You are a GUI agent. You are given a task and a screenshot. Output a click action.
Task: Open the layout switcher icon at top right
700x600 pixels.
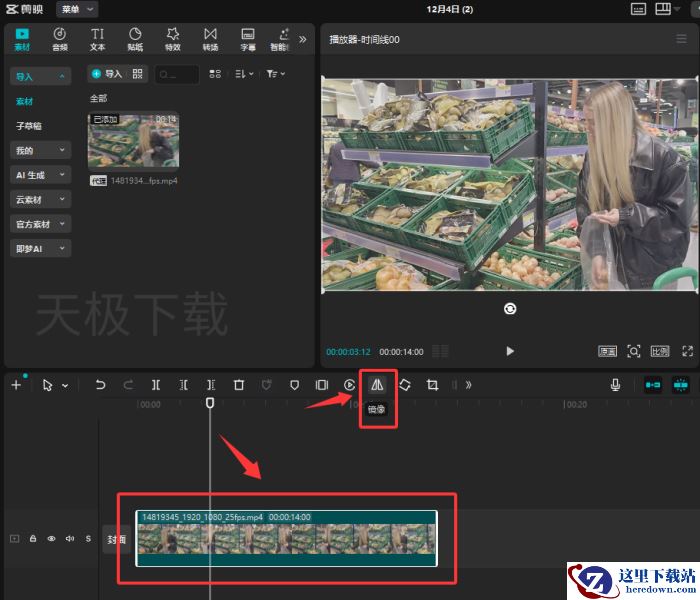663,9
